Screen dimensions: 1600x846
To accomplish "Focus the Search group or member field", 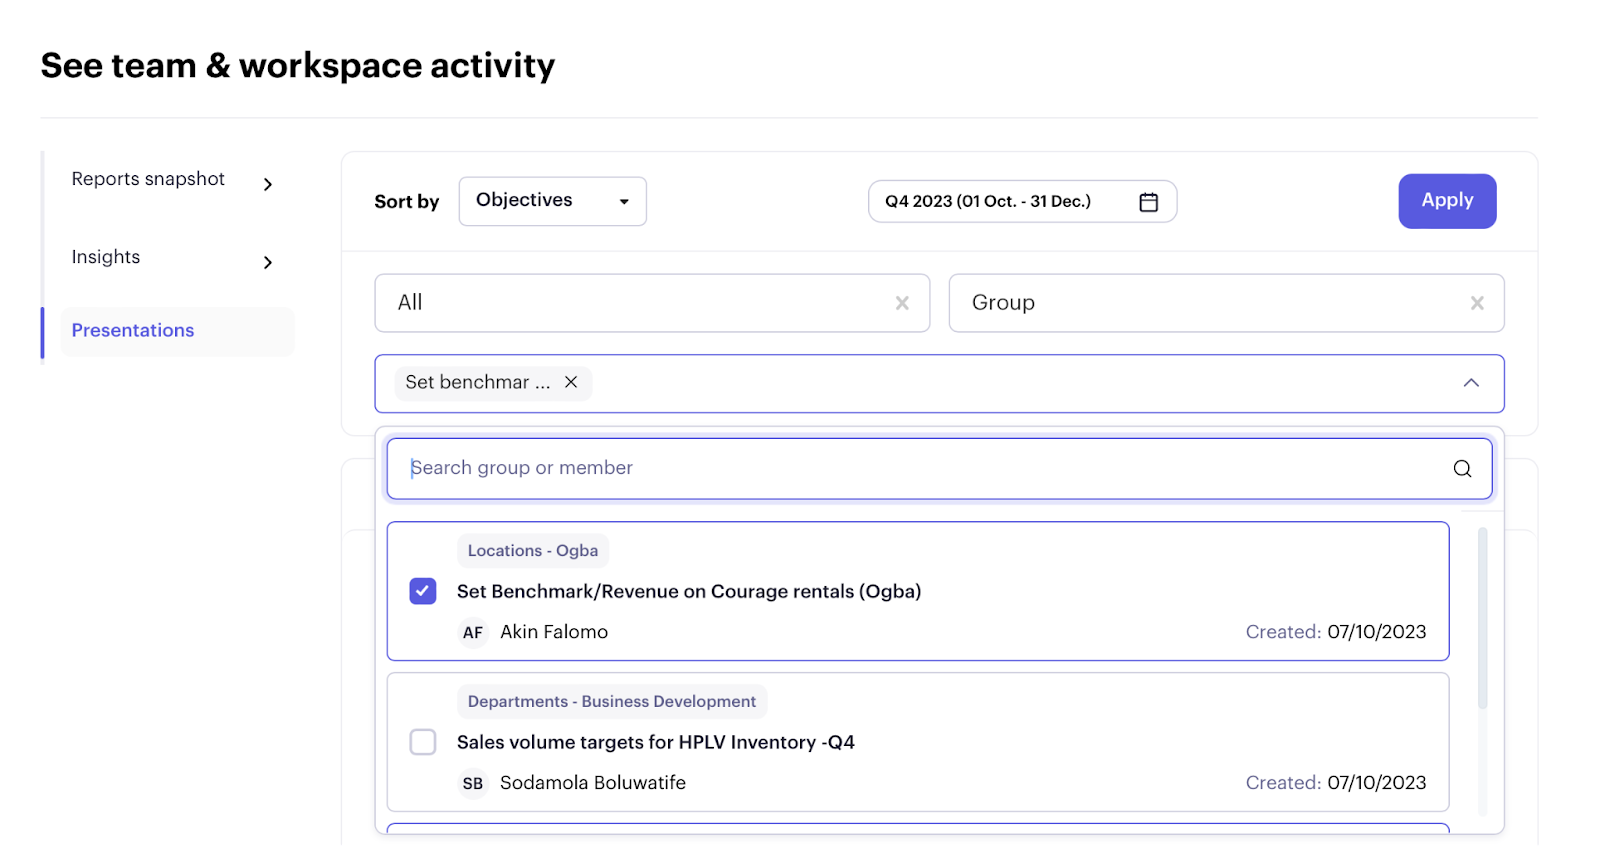I will point(939,469).
